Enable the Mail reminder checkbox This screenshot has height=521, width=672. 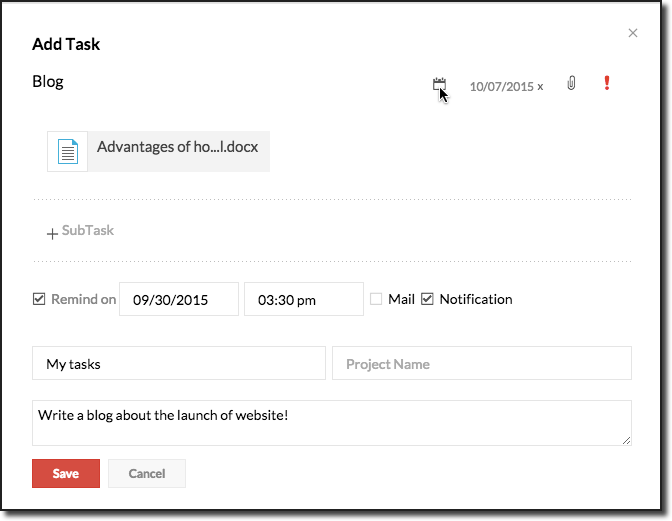pyautogui.click(x=376, y=299)
